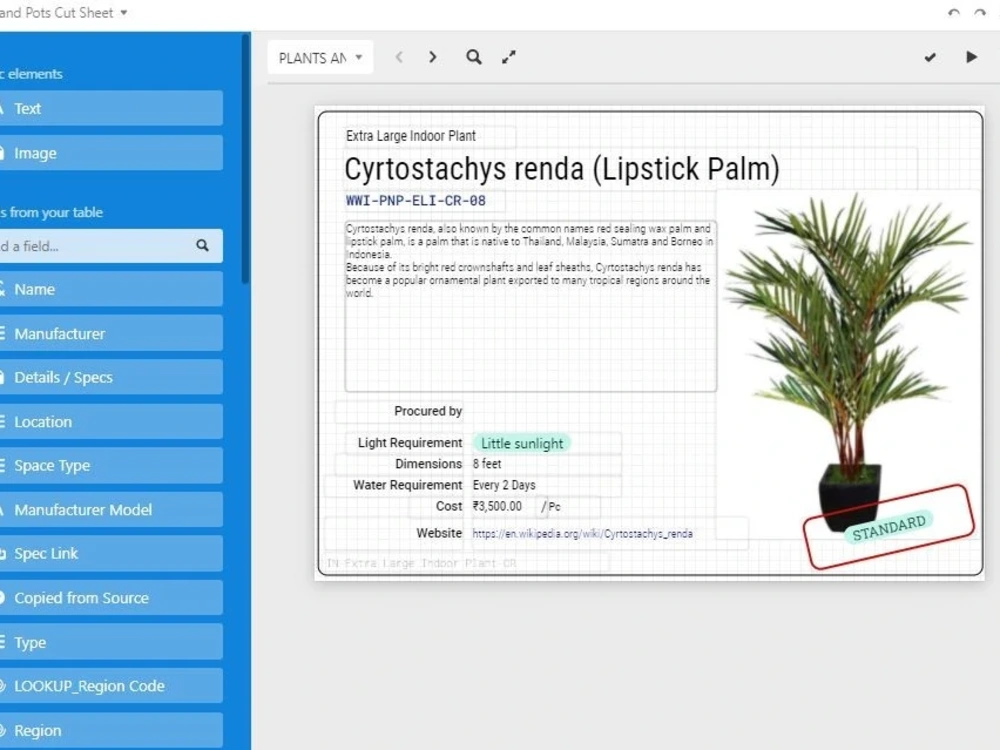Click the search icon in field finder
This screenshot has width=1000, height=750.
point(202,246)
